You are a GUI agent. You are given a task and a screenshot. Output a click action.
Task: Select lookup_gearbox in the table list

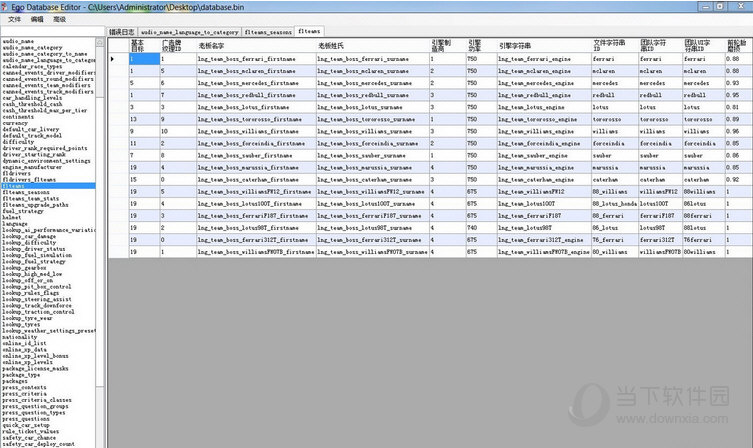coord(24,267)
